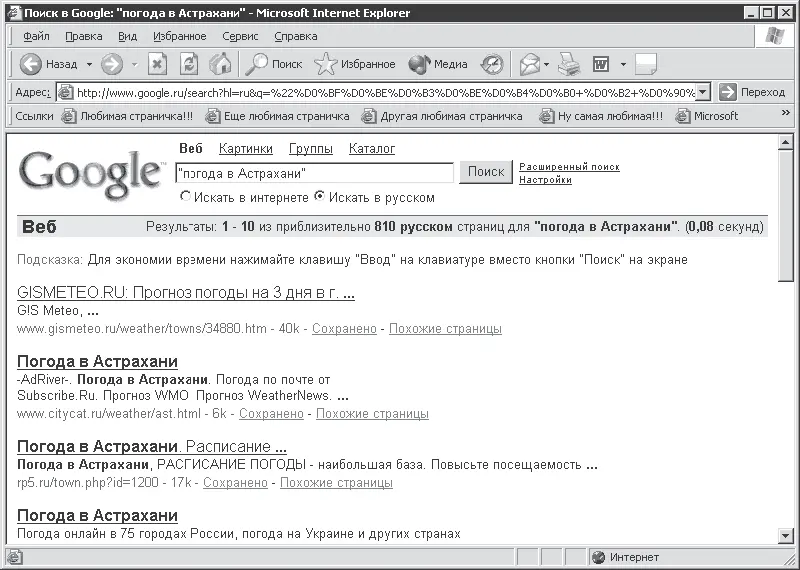The width and height of the screenshot is (800, 570).
Task: Open the Справка menu
Action: 296,36
